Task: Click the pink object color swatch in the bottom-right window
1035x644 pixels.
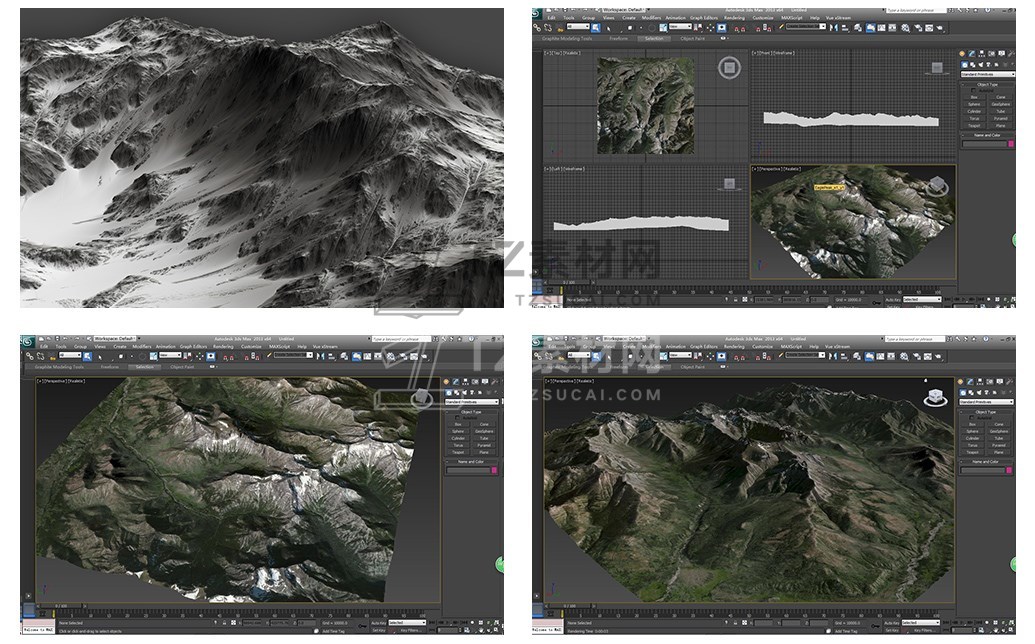Action: (x=1011, y=471)
